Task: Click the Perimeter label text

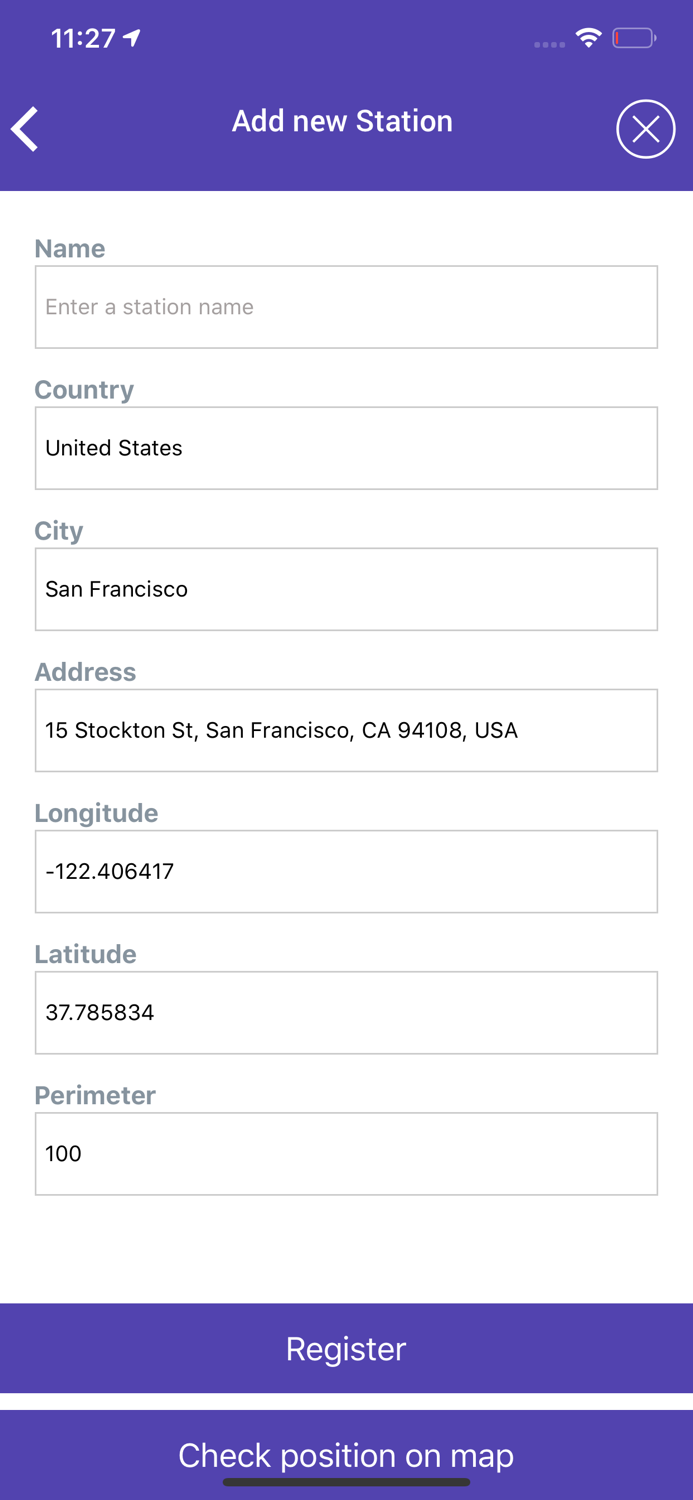Action: tap(95, 1095)
